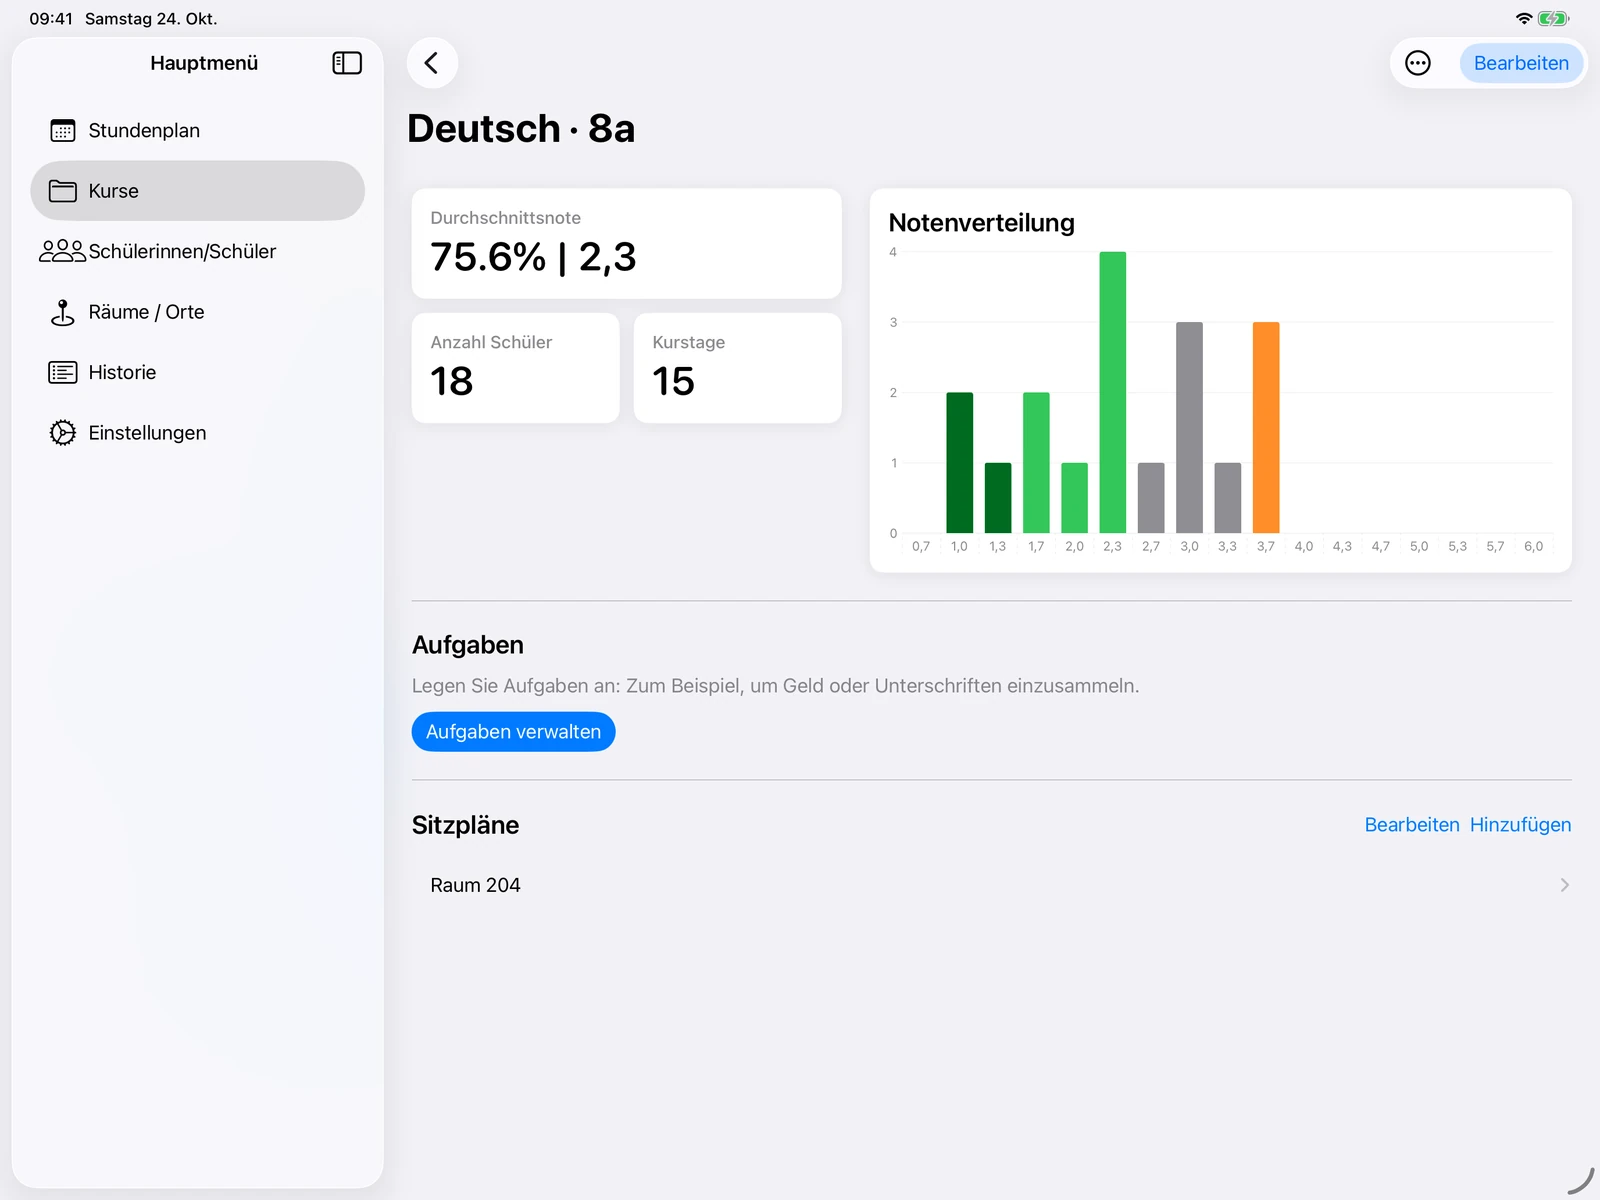Open the Raum 204 seating plan row
The width and height of the screenshot is (1600, 1200).
991,885
